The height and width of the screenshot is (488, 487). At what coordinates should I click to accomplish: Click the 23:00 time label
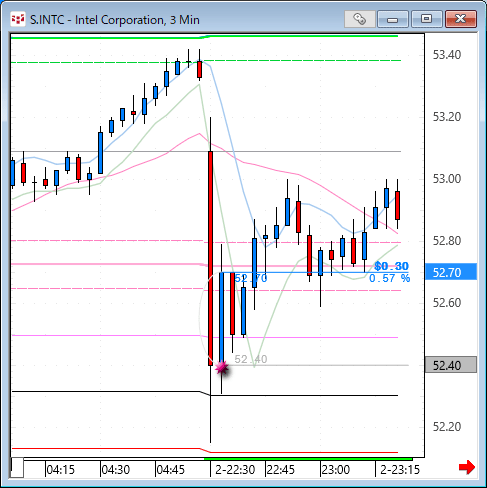[336, 470]
